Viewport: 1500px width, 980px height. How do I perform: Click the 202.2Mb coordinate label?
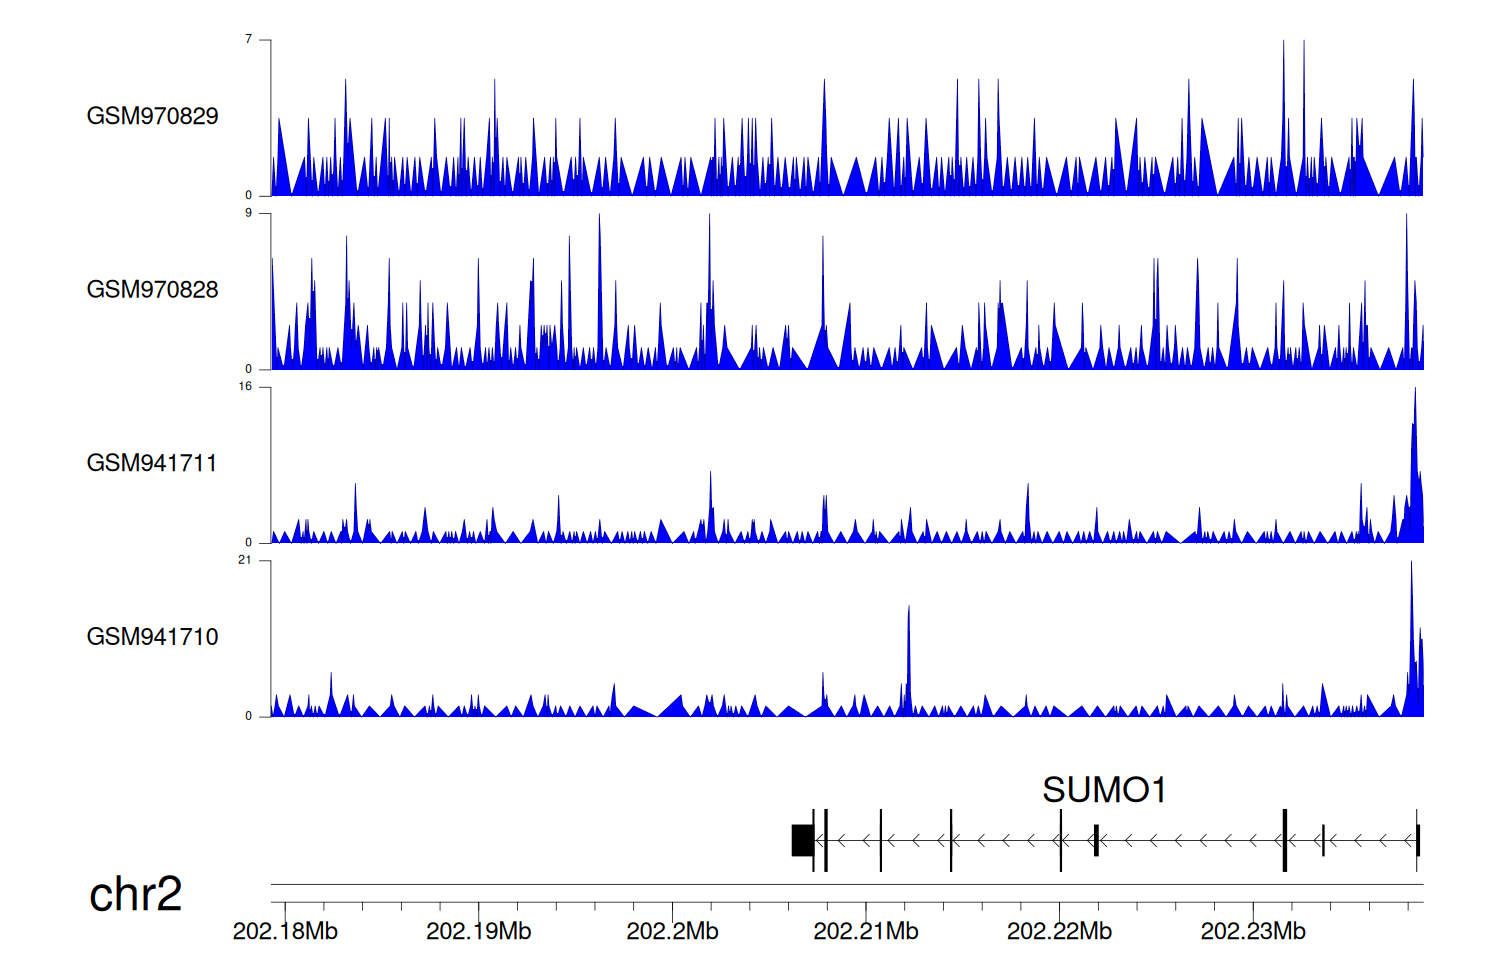(x=672, y=932)
